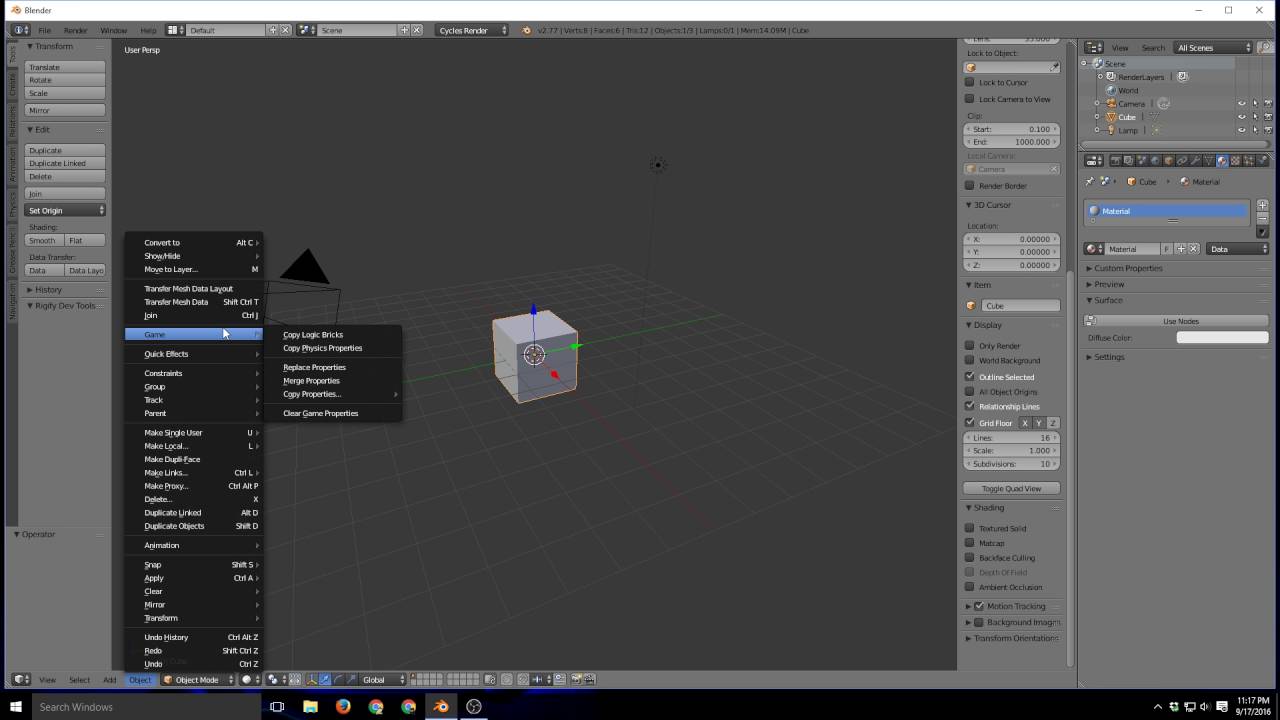The height and width of the screenshot is (720, 1280).
Task: Click eyedropper in Lock to Object field
Action: point(1054,67)
